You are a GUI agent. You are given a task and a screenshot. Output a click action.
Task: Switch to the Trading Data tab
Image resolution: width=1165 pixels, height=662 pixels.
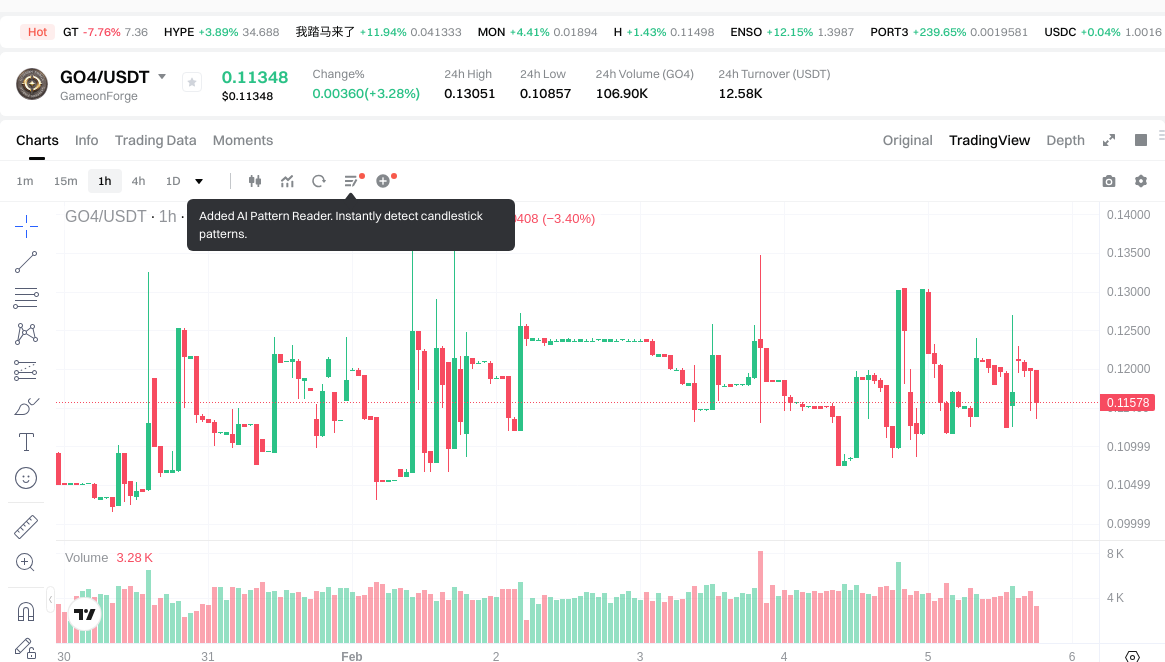(x=155, y=140)
